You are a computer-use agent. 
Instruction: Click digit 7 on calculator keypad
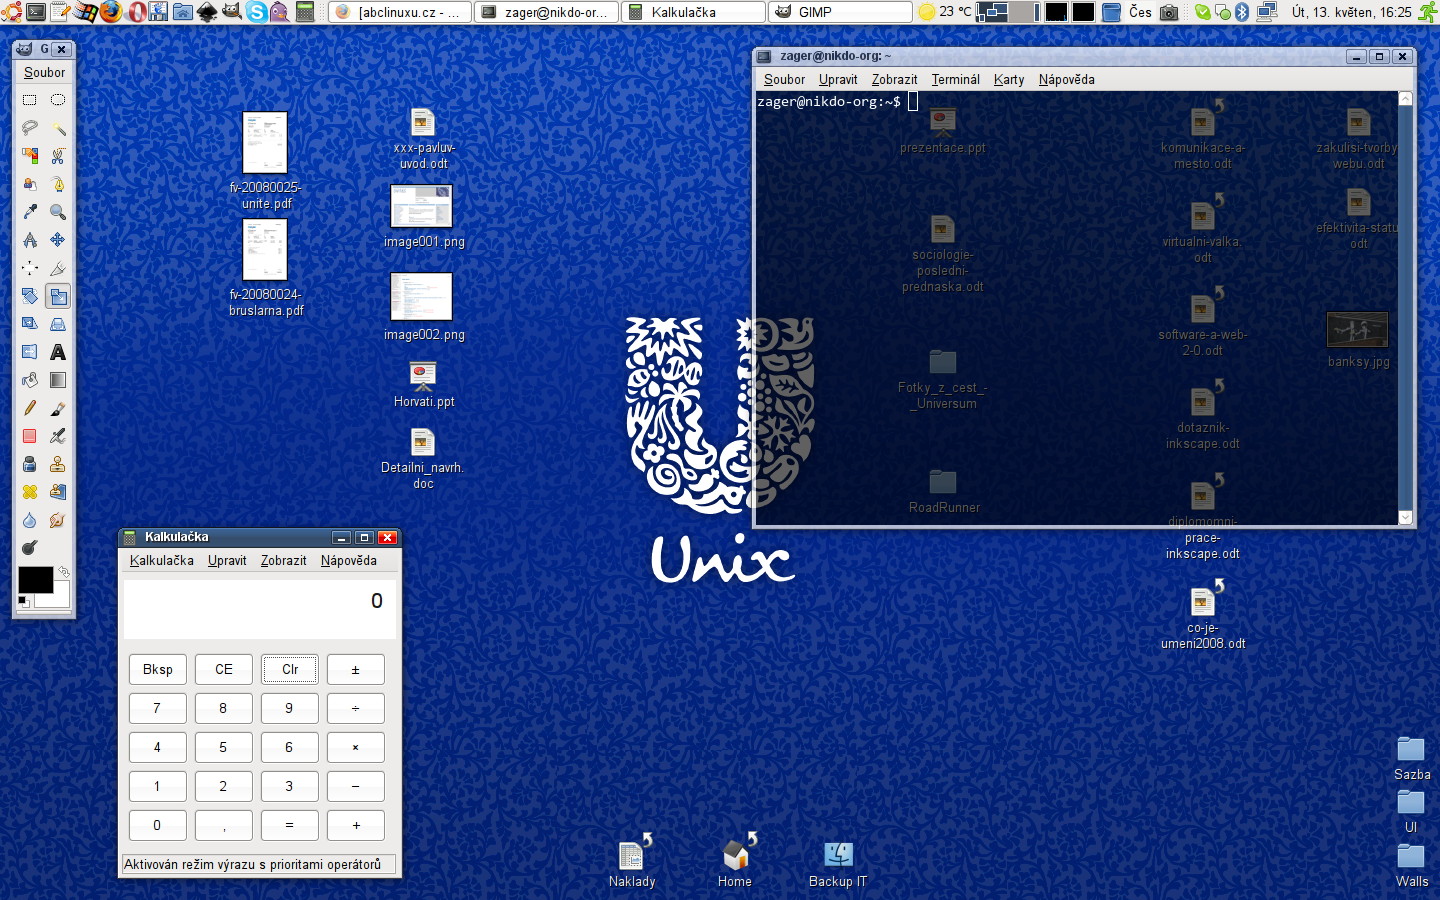[x=157, y=708]
